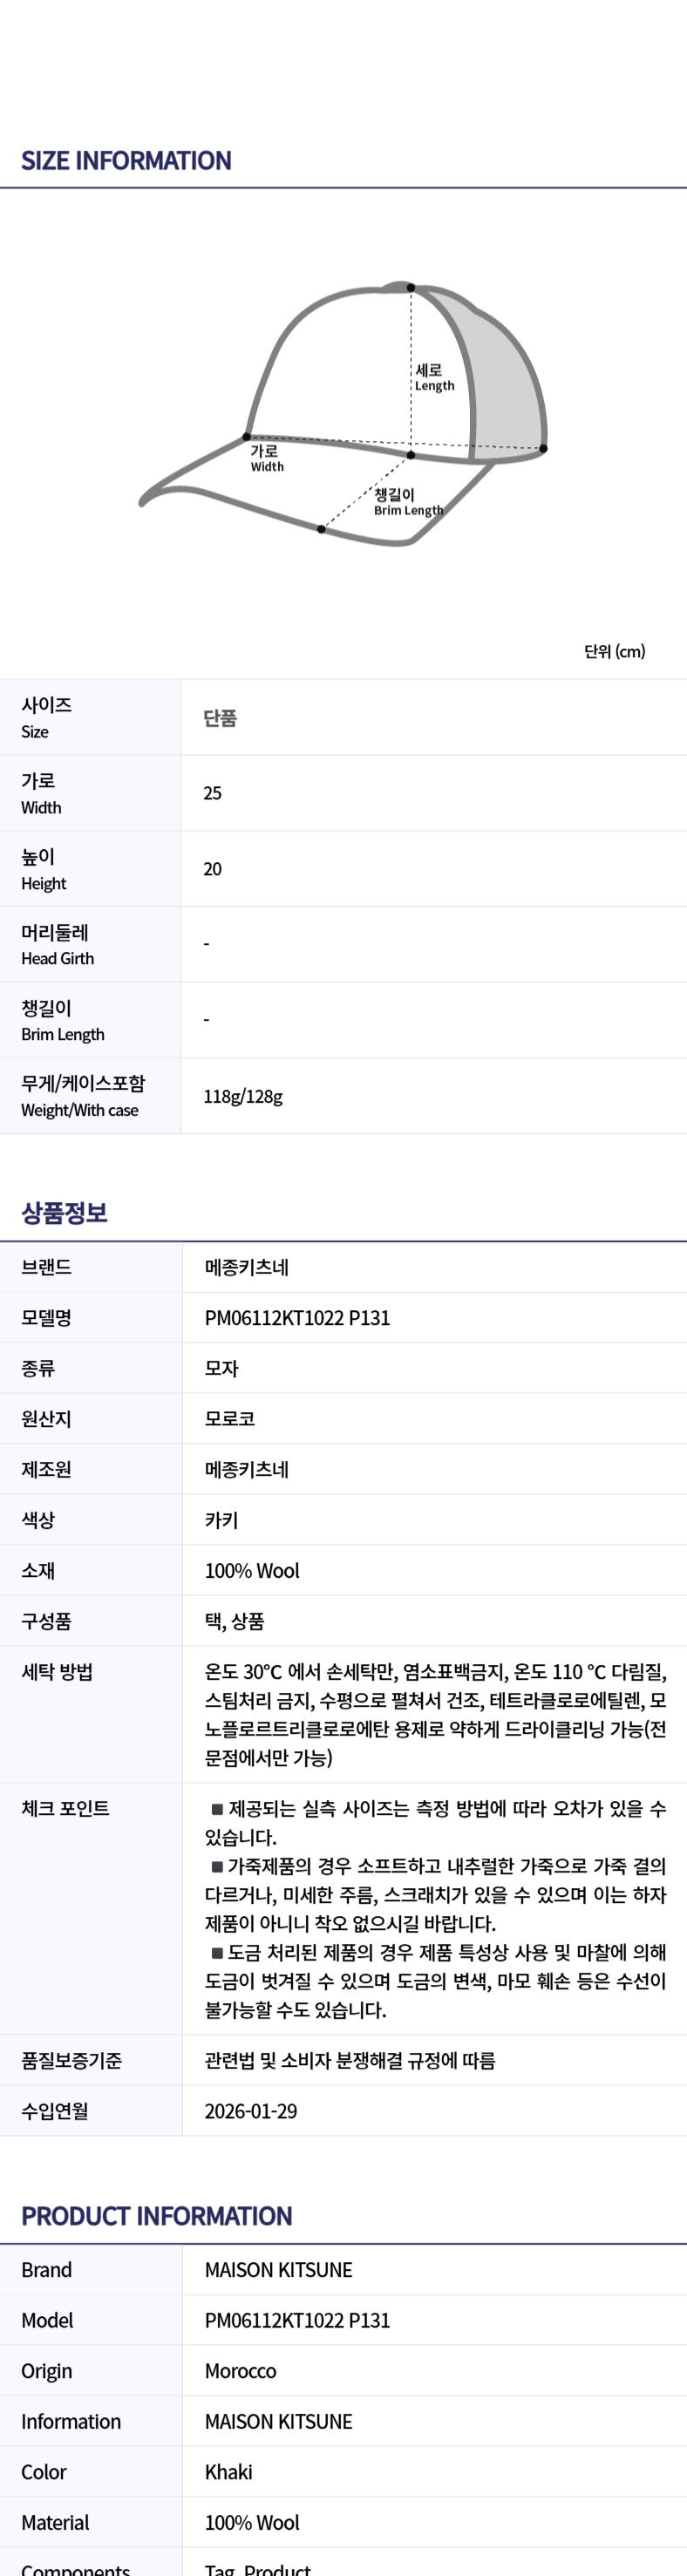Click the 세로 Length label on diagram
The height and width of the screenshot is (2576, 687).
pos(434,377)
